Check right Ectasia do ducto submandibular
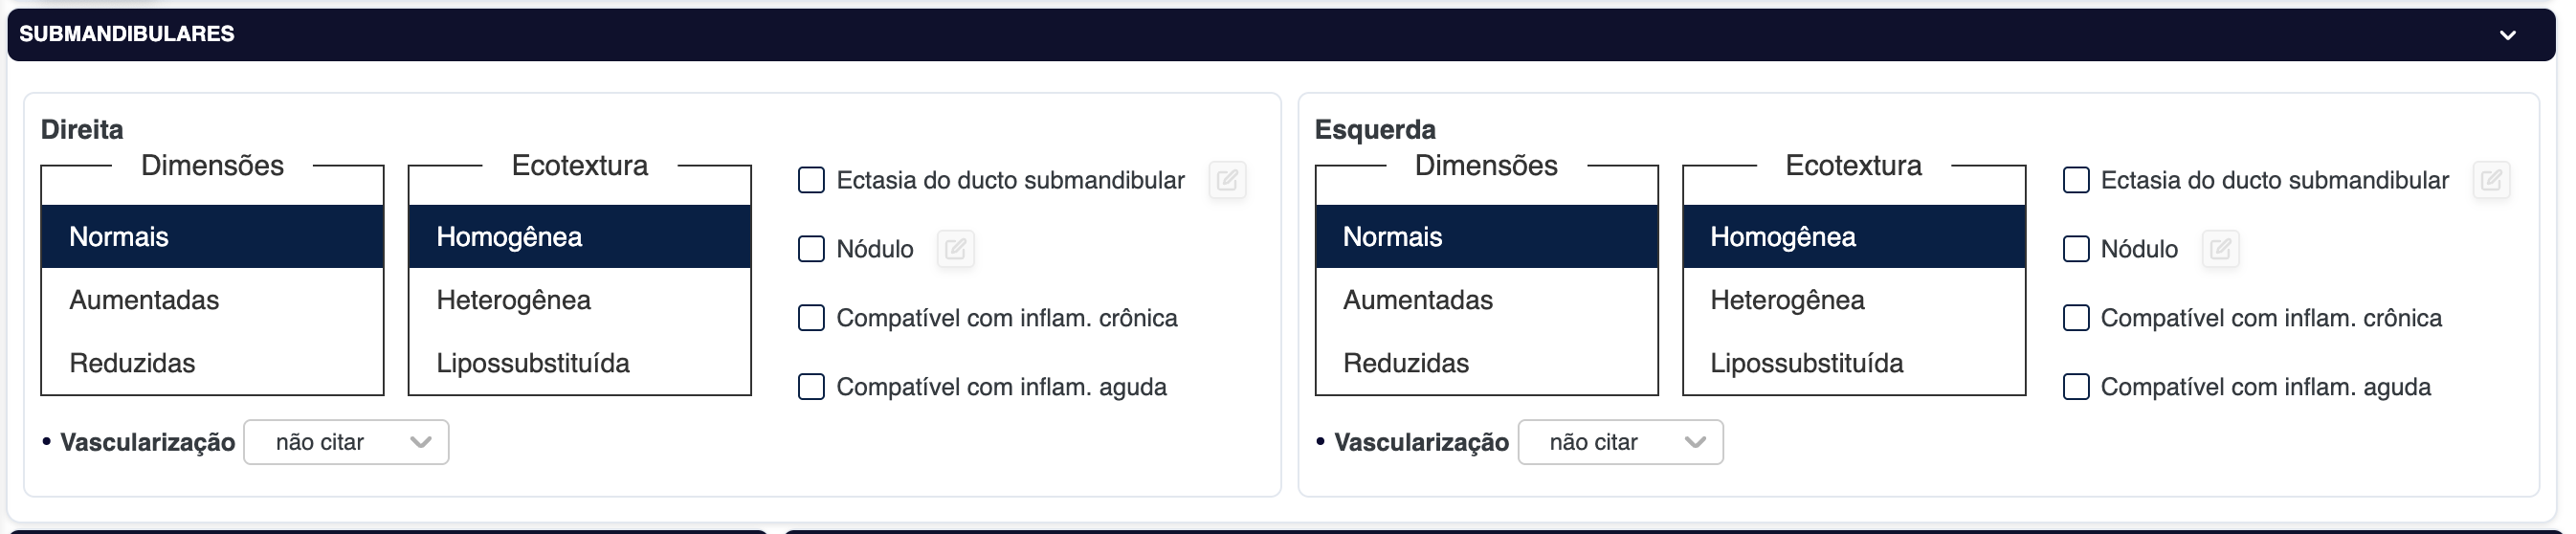Viewport: 2576px width, 534px height. (x=811, y=180)
